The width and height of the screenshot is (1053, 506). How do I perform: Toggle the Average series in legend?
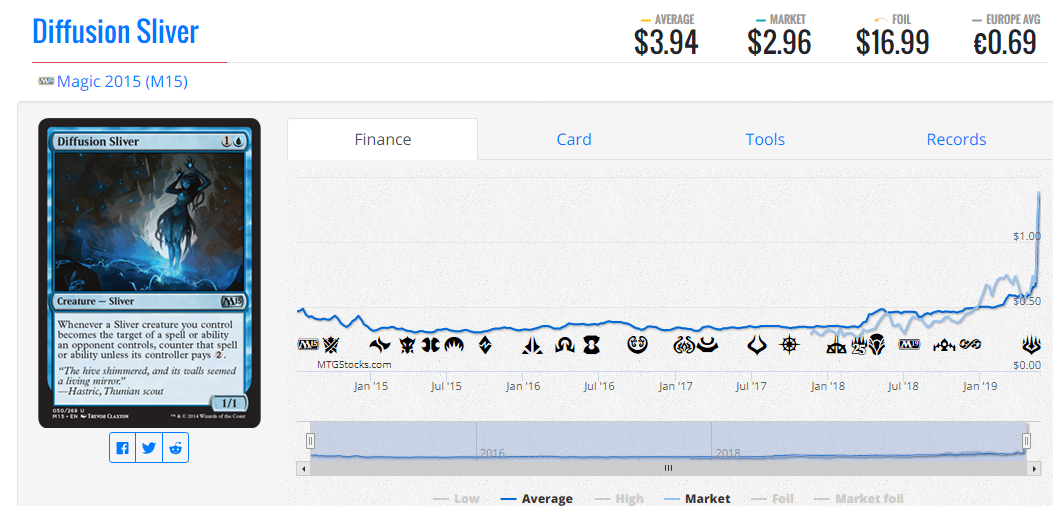point(536,499)
